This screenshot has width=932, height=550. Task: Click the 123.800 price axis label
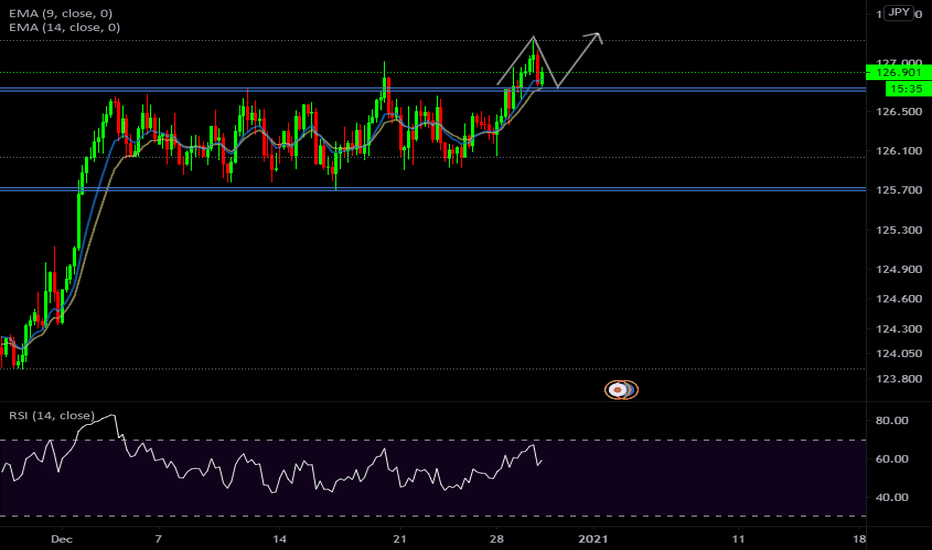(x=899, y=379)
